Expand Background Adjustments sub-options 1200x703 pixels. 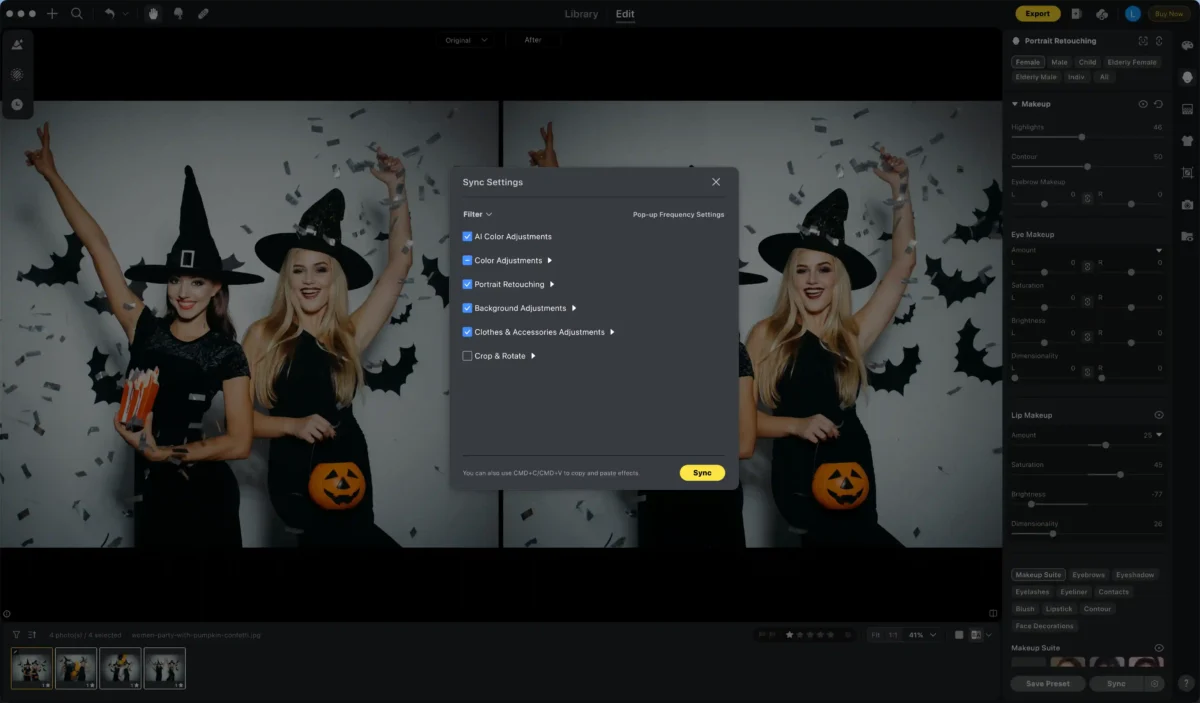tap(574, 308)
